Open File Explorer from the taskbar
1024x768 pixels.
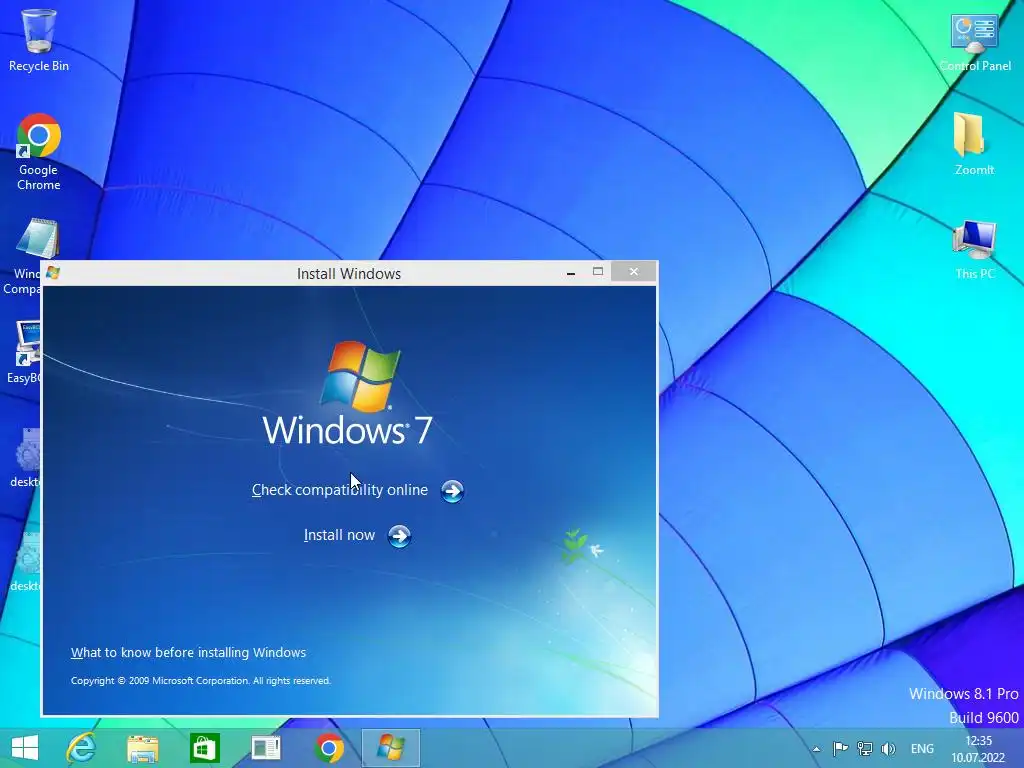[143, 748]
